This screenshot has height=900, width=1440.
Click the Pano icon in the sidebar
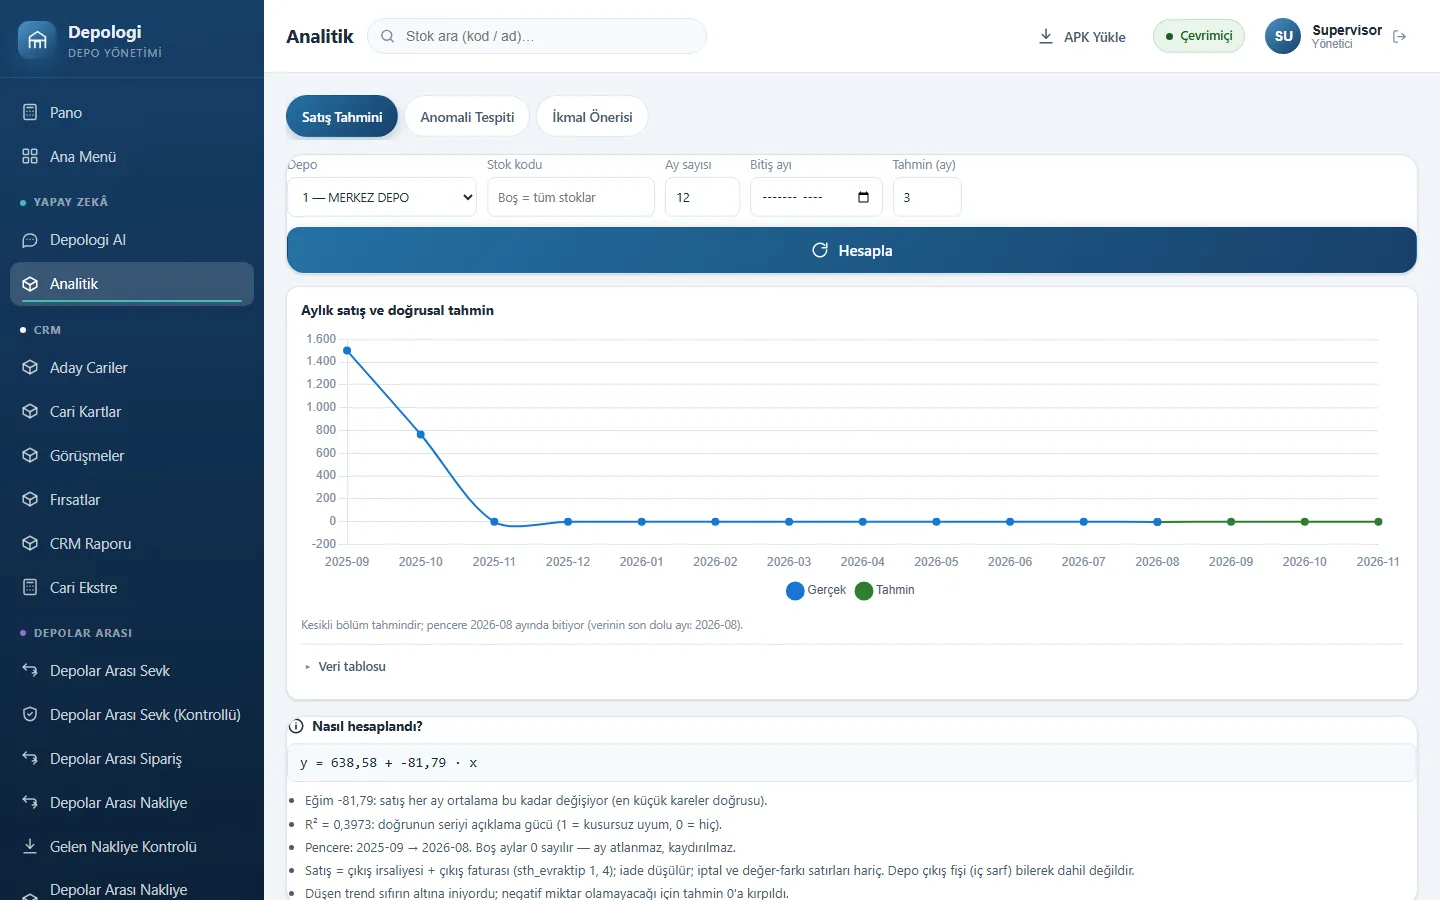tap(30, 112)
